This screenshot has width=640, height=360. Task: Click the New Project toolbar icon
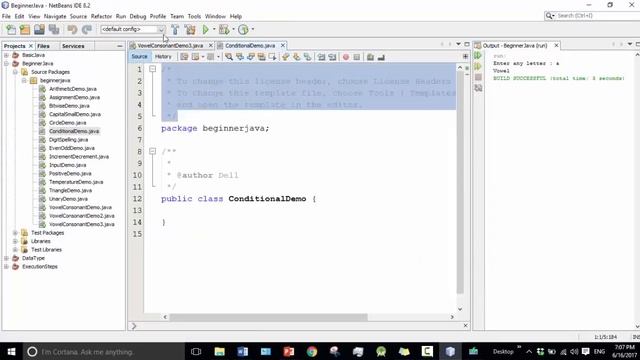click(x=25, y=29)
